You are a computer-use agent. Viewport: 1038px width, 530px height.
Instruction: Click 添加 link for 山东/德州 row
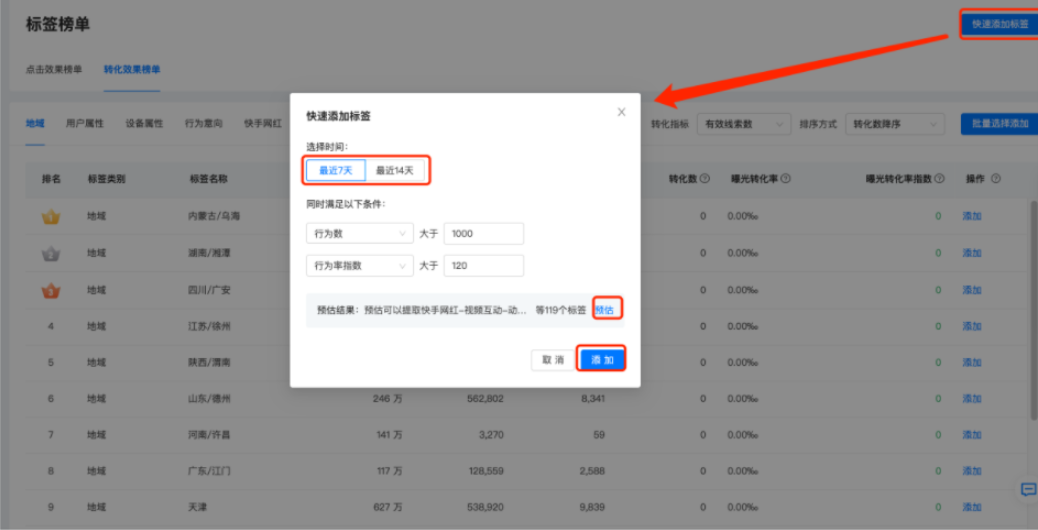point(972,399)
